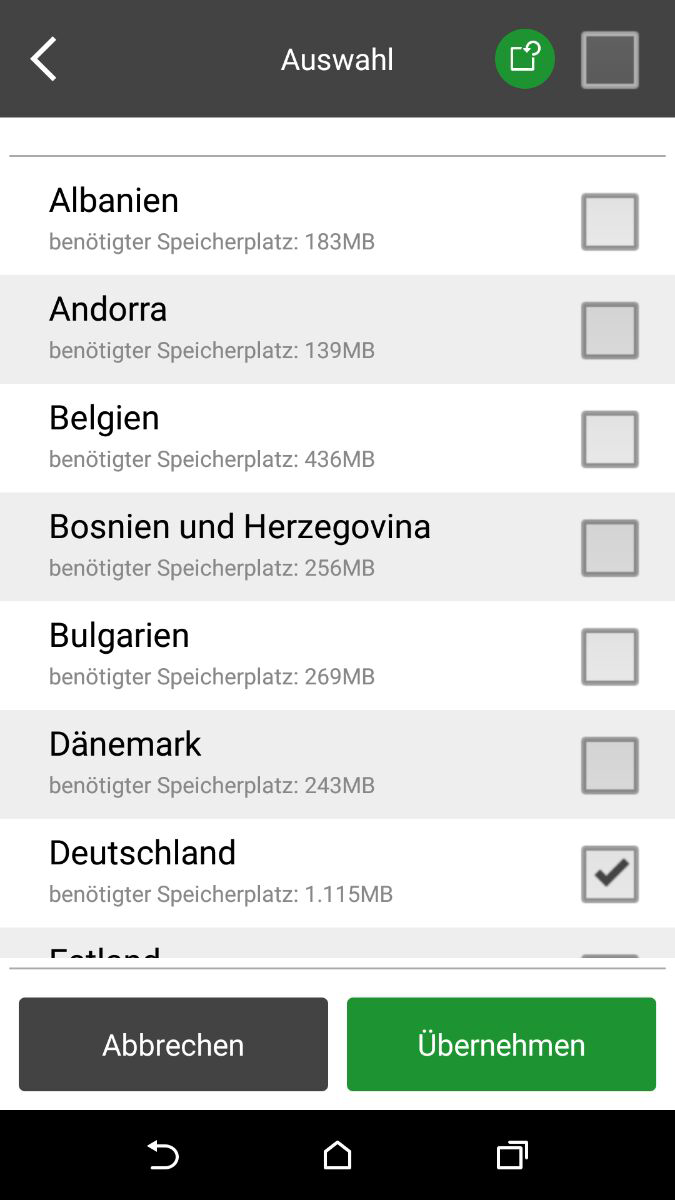Toggle the select-all checkbox in header
Viewport: 675px width, 1200px height.
(610, 60)
